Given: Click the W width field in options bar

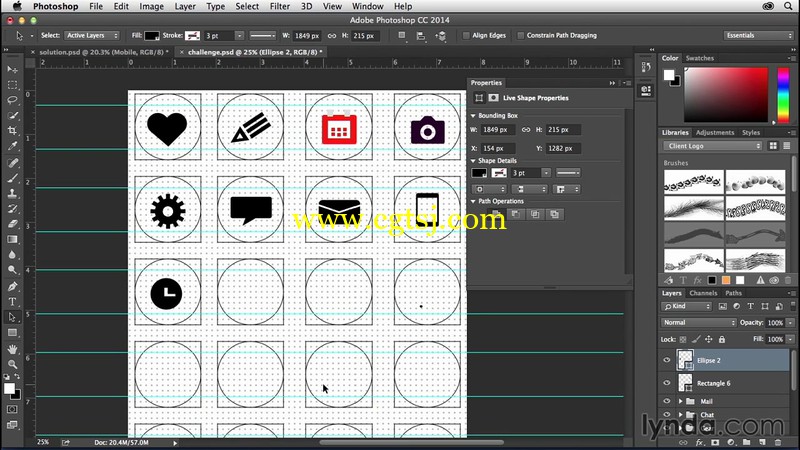Looking at the screenshot, I should click(x=307, y=36).
